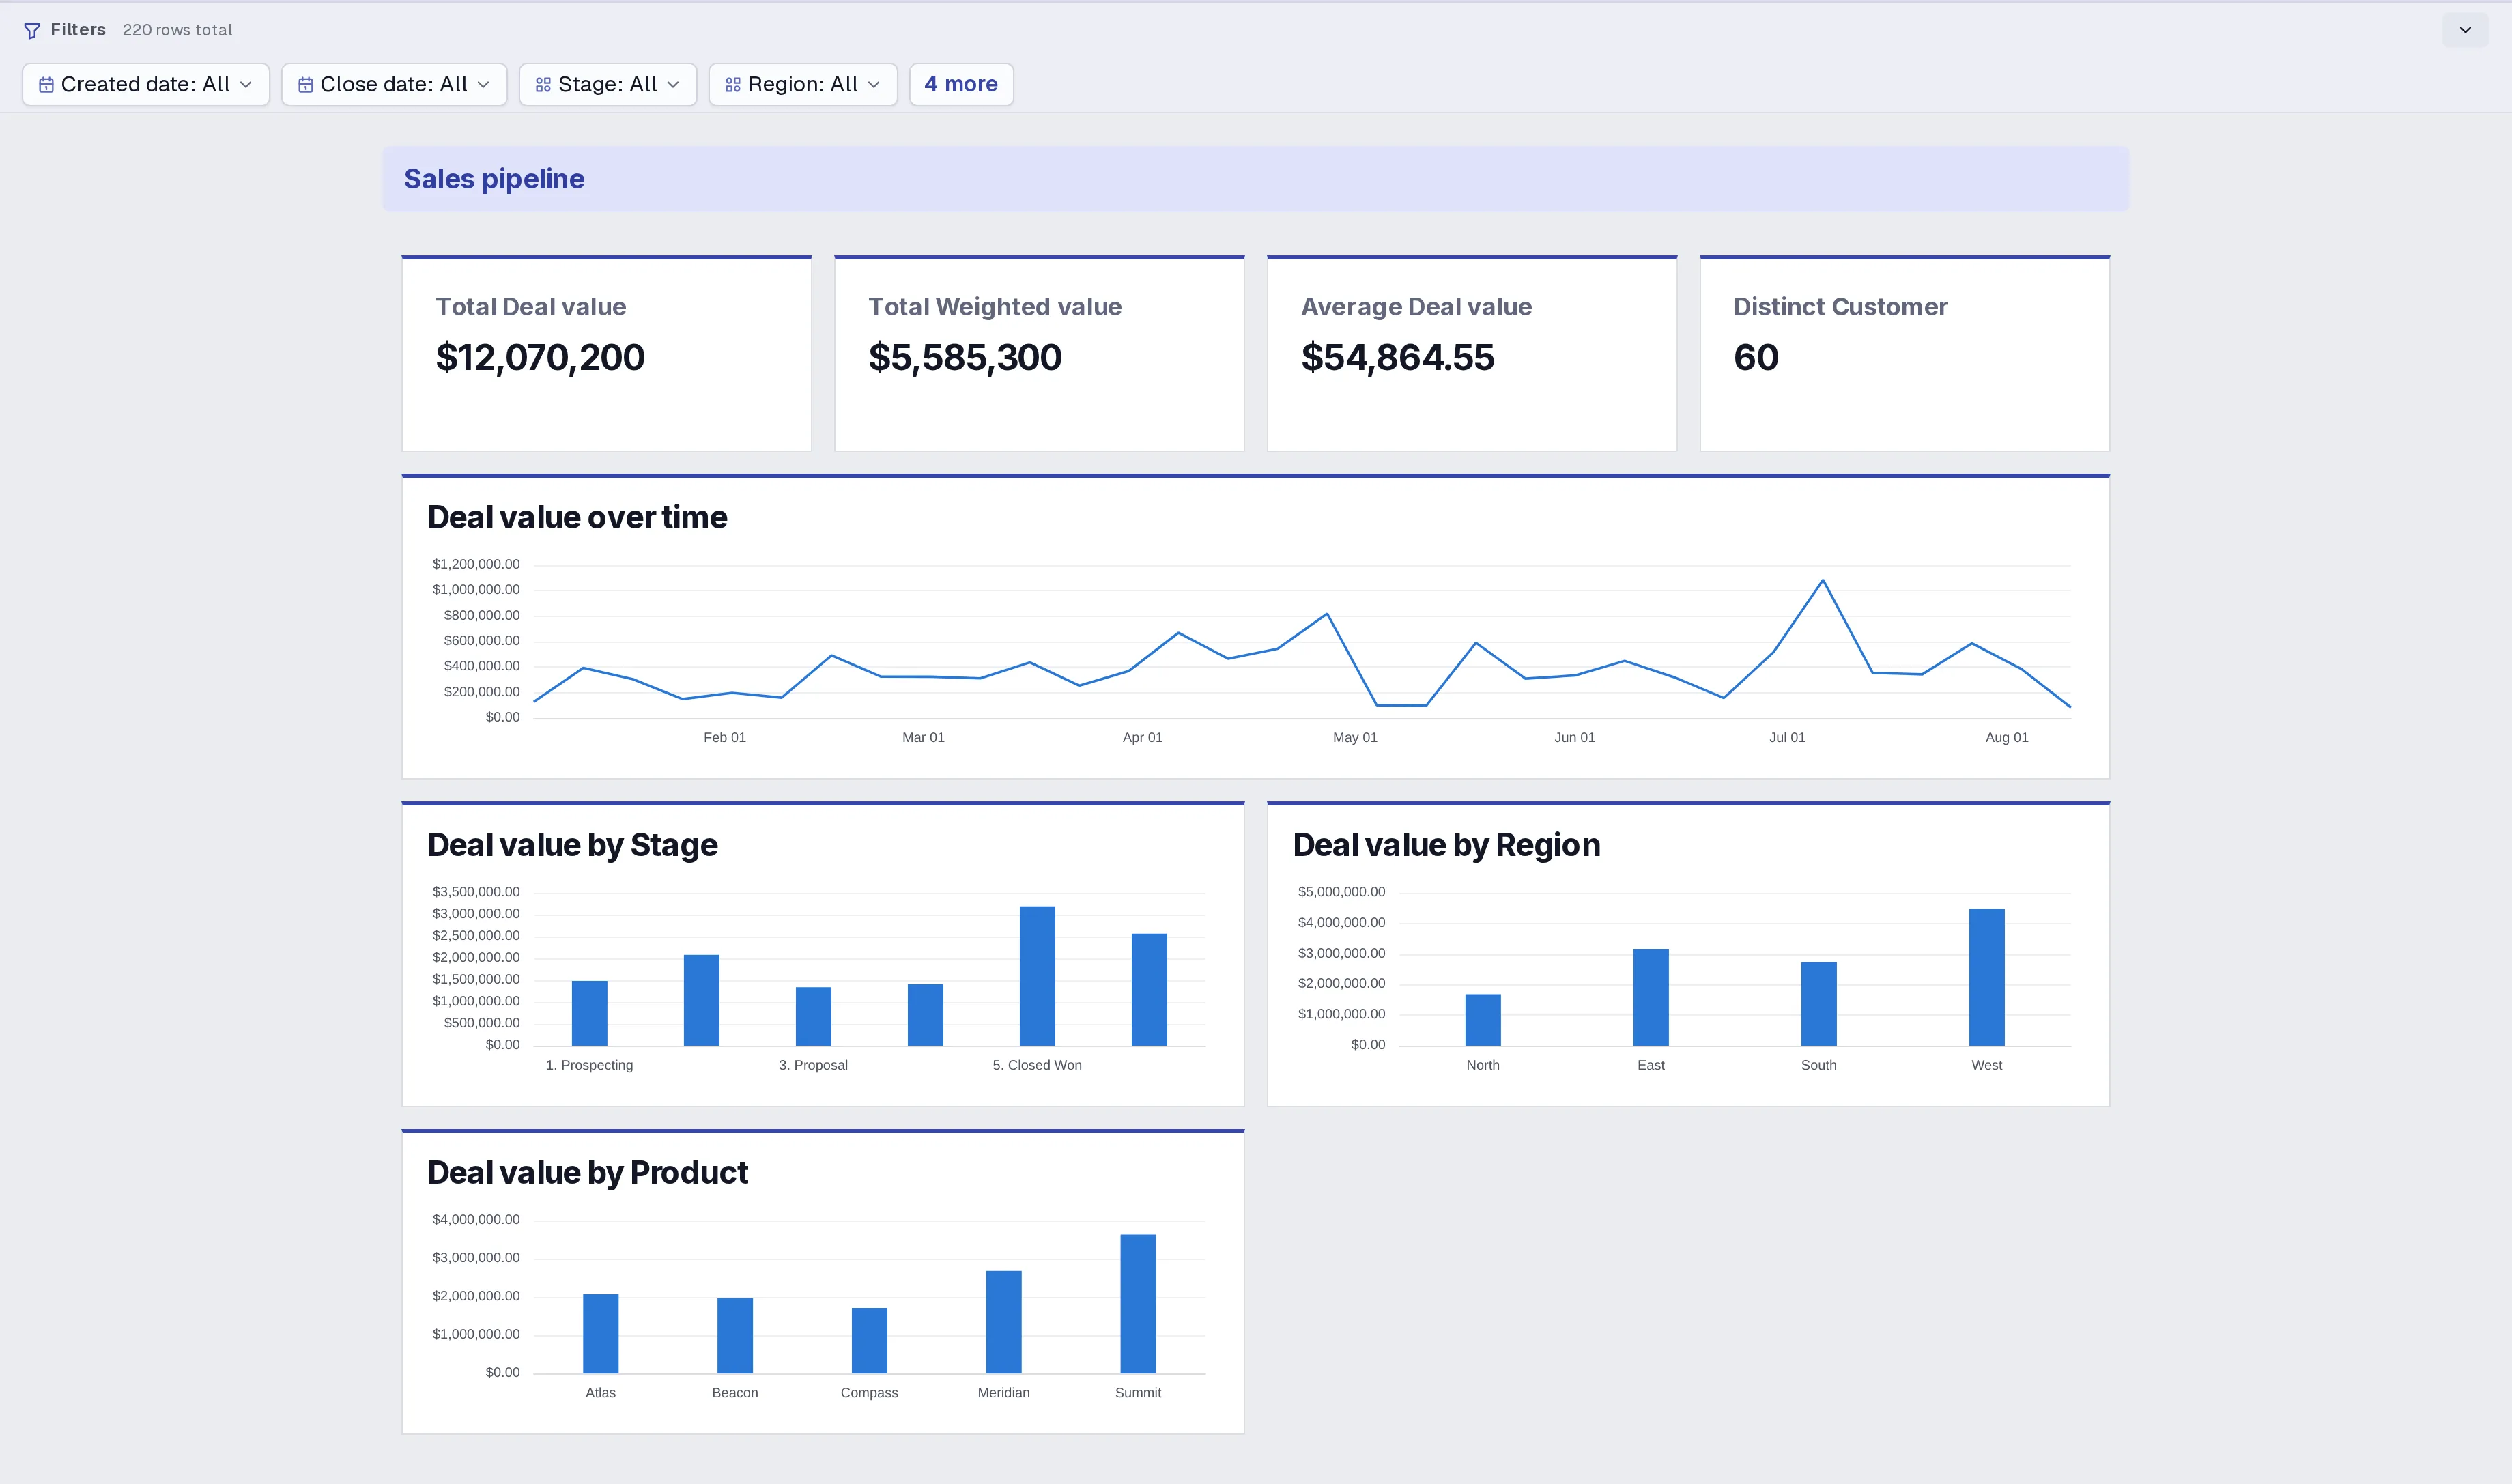This screenshot has width=2512, height=1484.
Task: Click the Summit product bar
Action: tap(1138, 1304)
